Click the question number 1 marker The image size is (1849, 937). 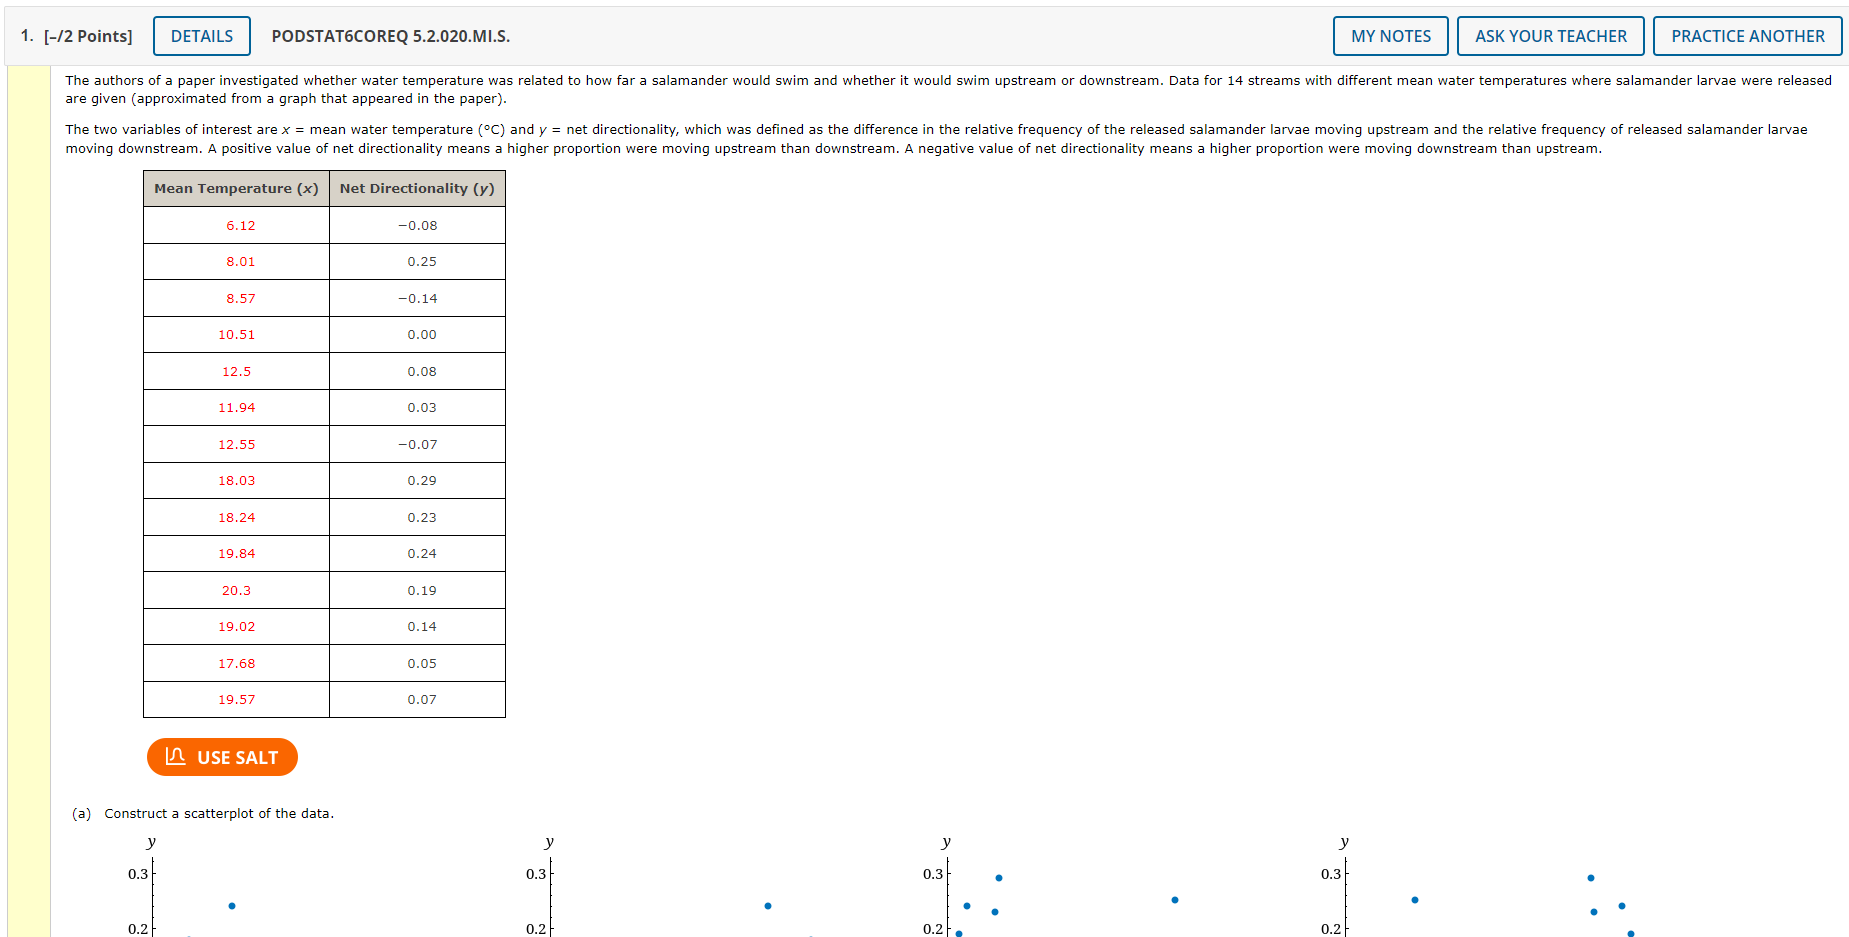(22, 36)
